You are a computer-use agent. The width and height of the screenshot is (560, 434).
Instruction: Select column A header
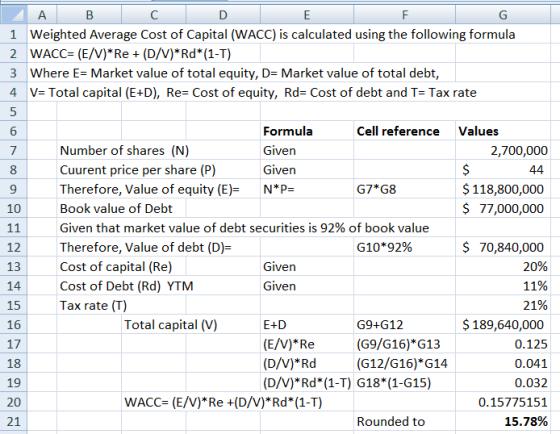42,15
